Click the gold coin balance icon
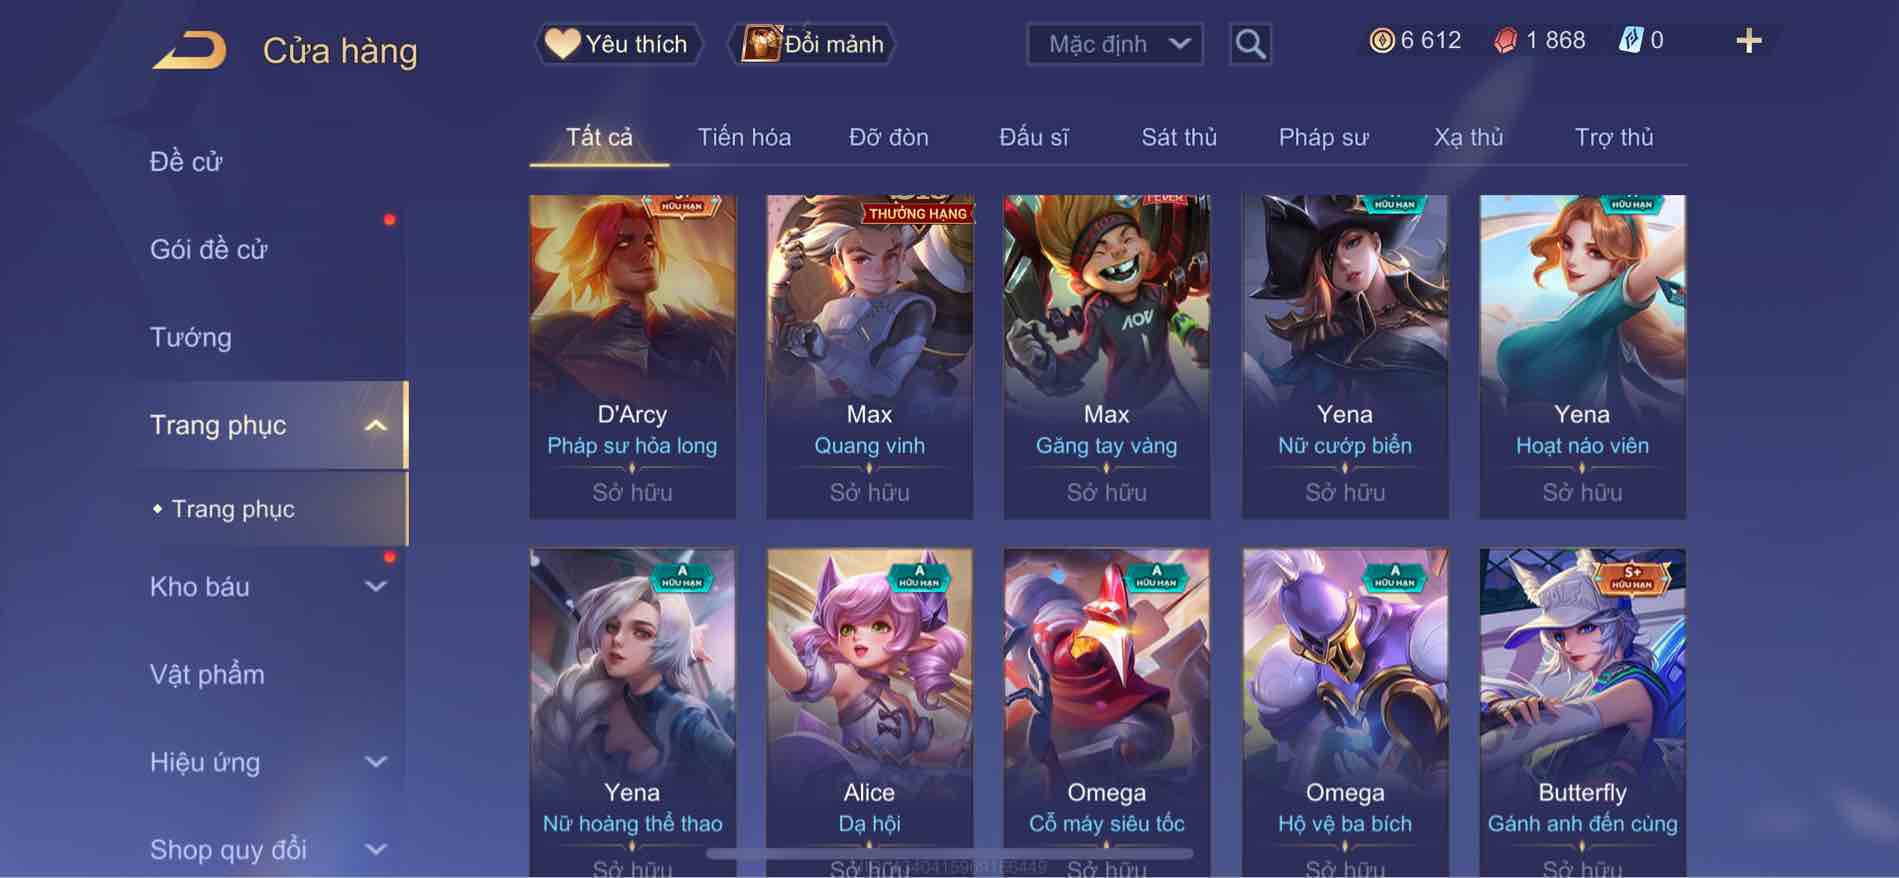Screen dimensions: 1899x878 click(x=1381, y=41)
